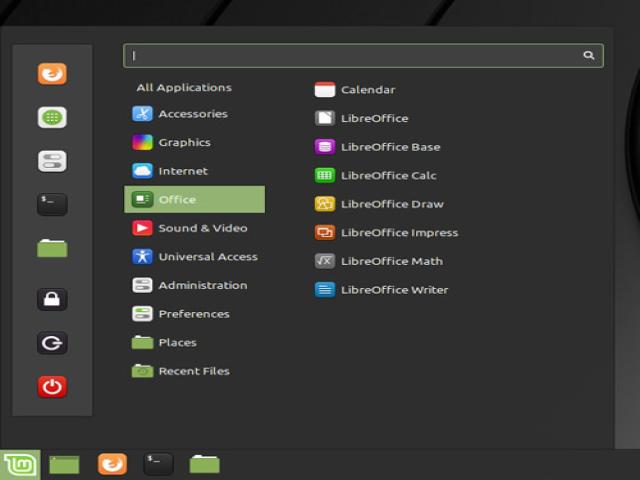The image size is (640, 480).
Task: Launch LibreOffice Math
Action: (378, 261)
